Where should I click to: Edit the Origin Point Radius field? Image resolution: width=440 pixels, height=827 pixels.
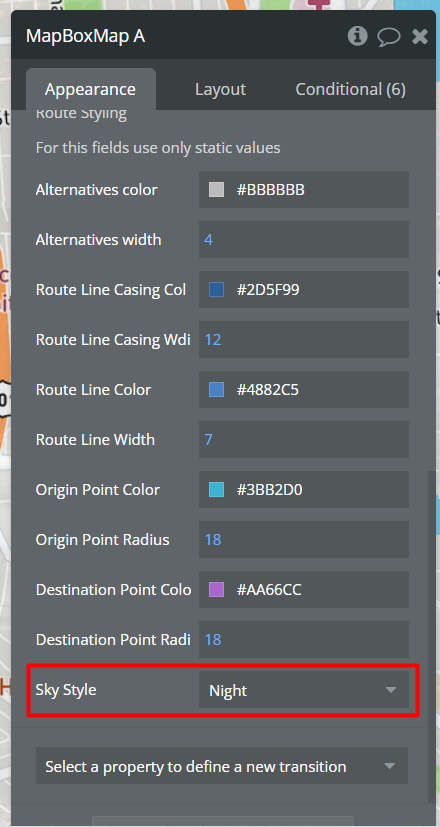(x=304, y=539)
